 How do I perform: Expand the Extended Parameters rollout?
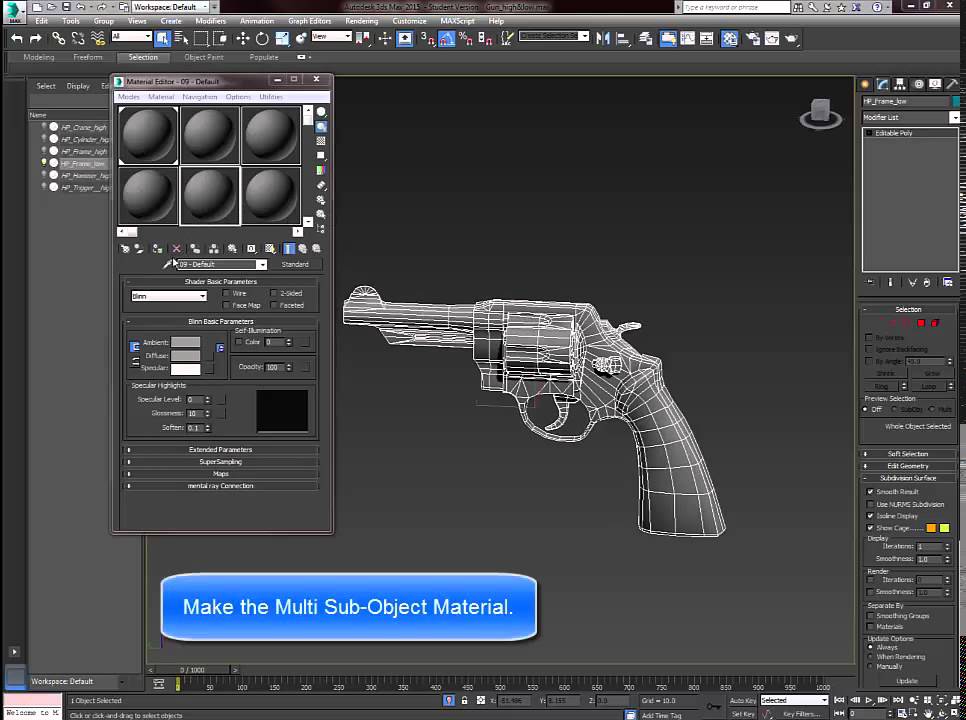coord(221,450)
